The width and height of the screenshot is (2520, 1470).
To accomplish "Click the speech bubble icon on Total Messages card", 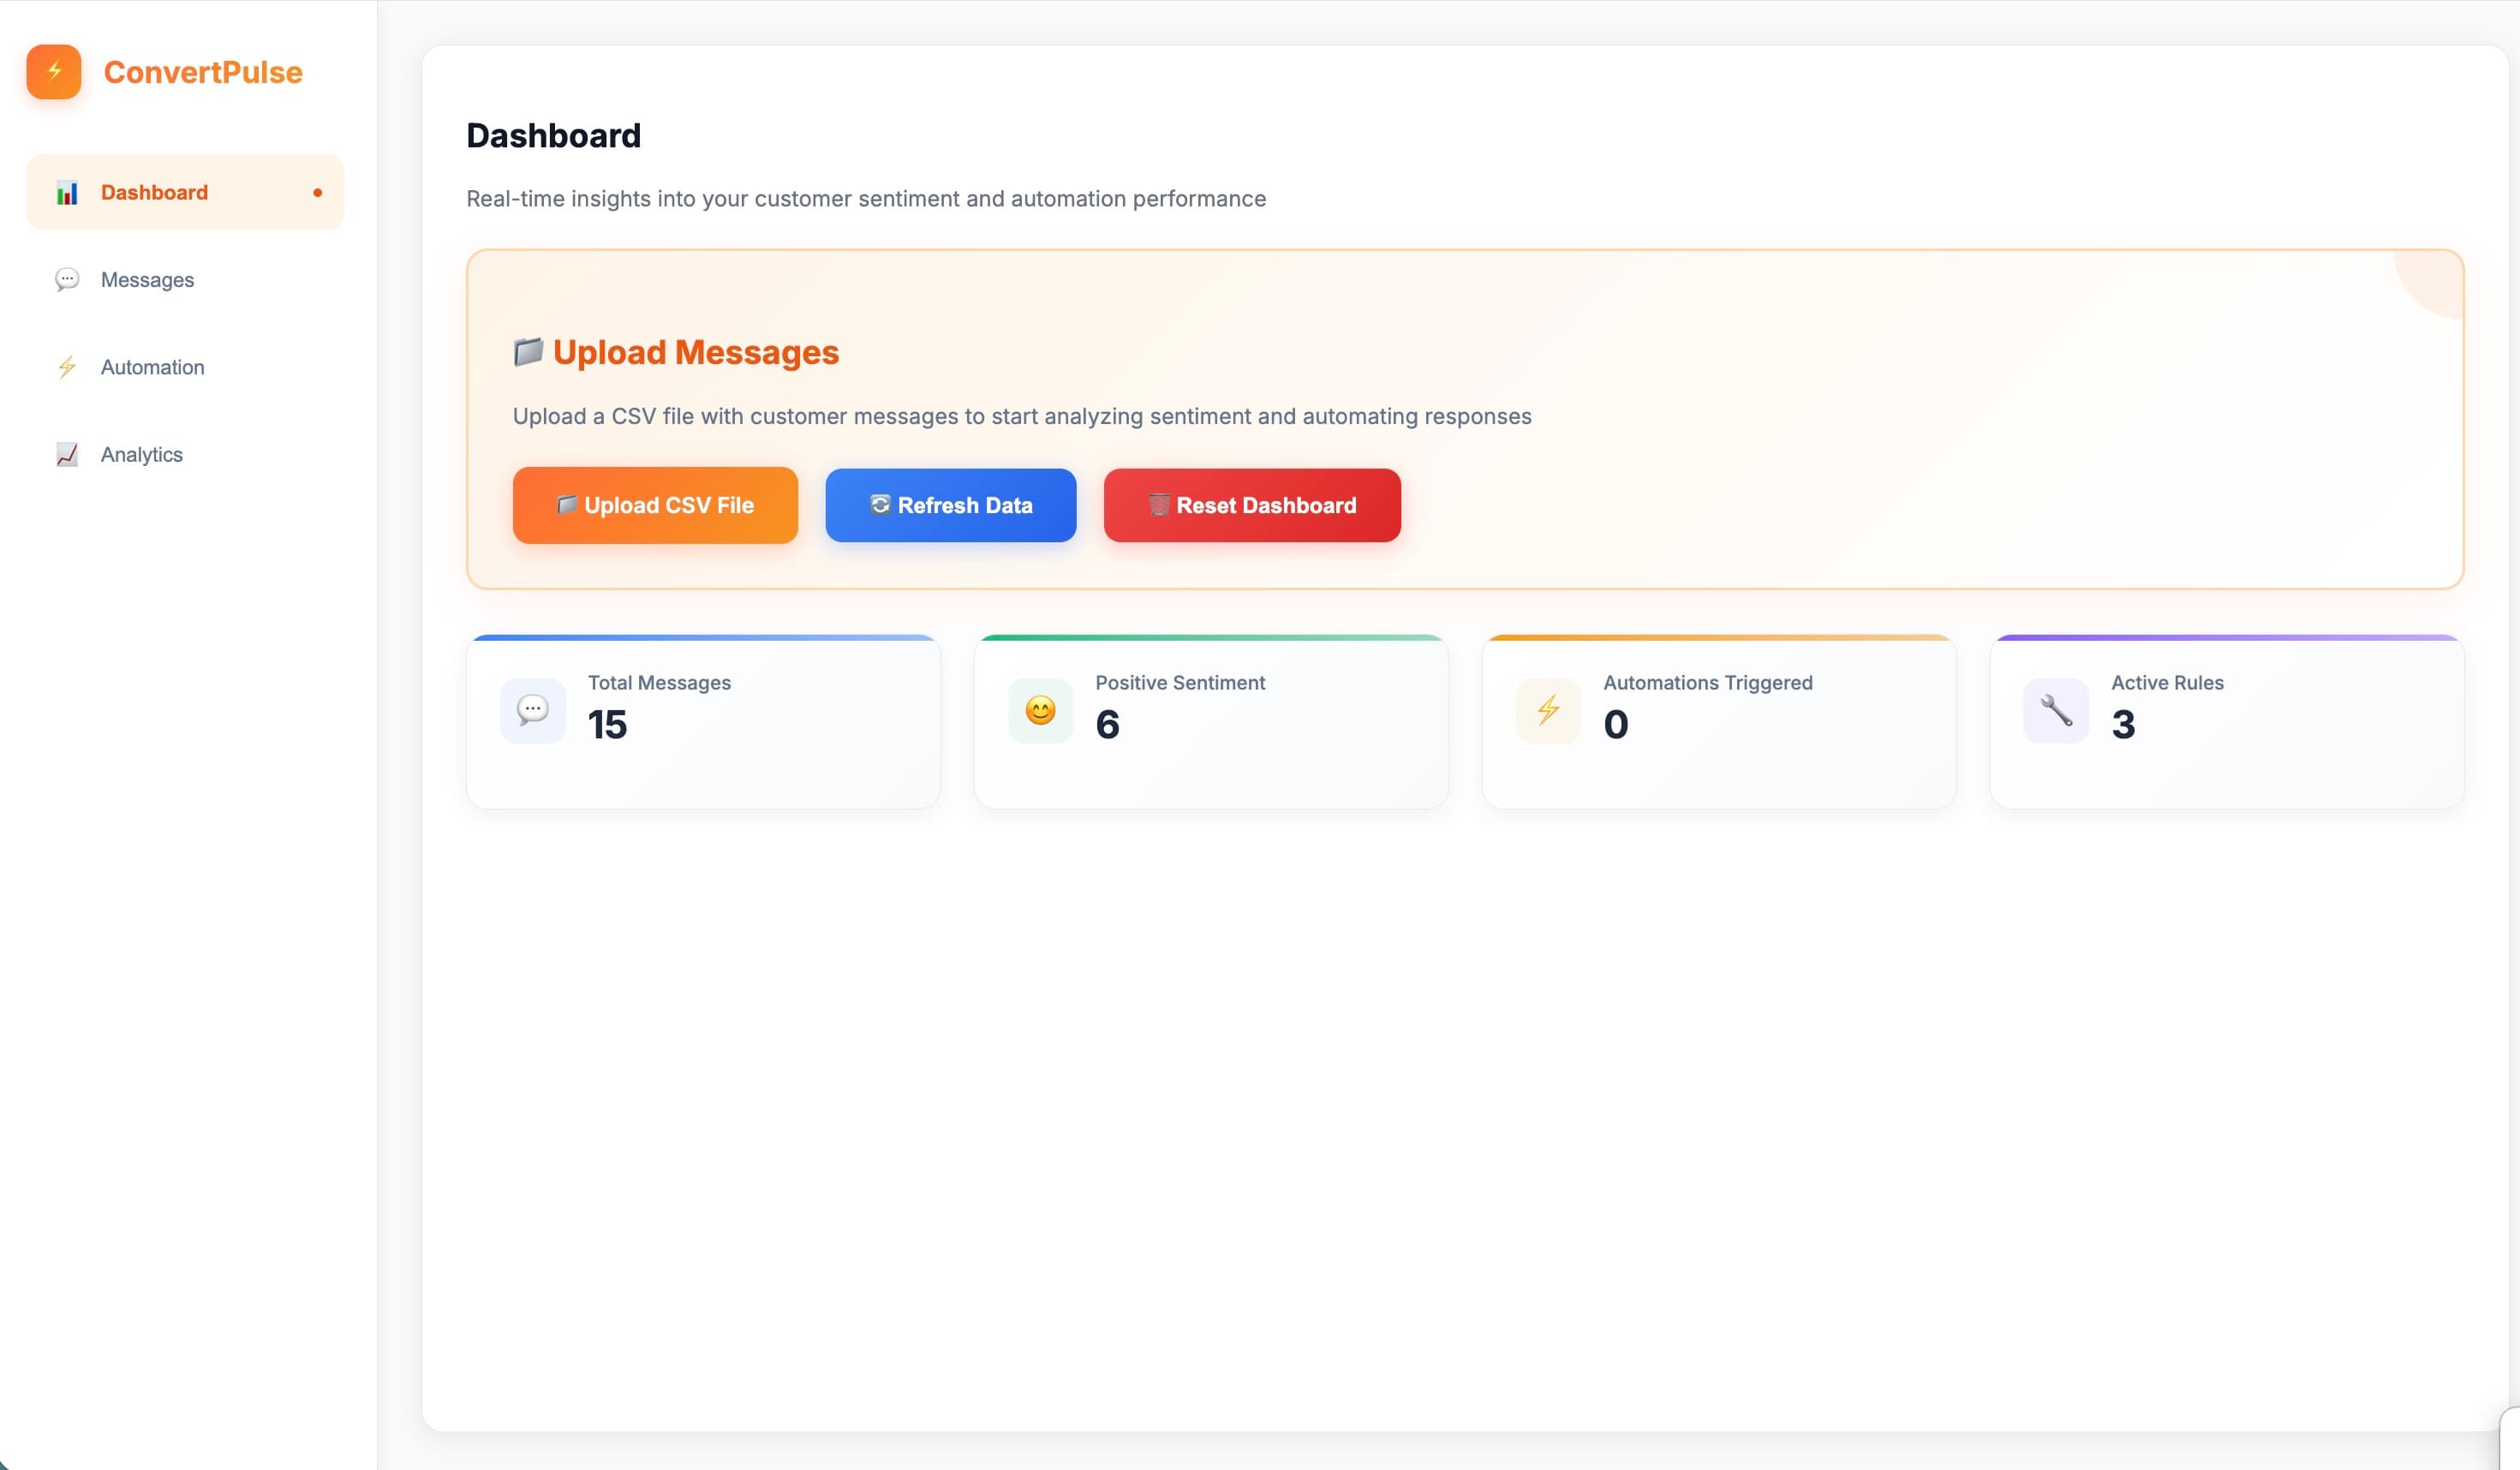I will point(533,710).
